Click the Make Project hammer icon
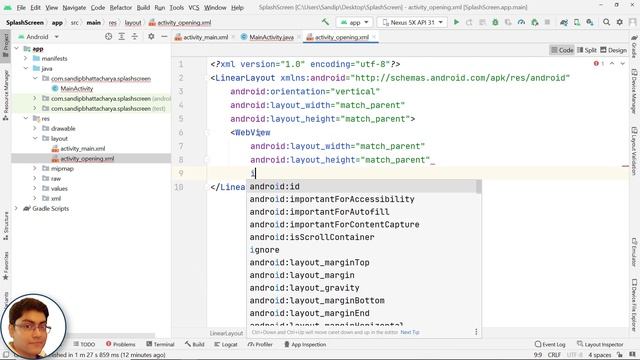640x360 pixels. (325, 22)
